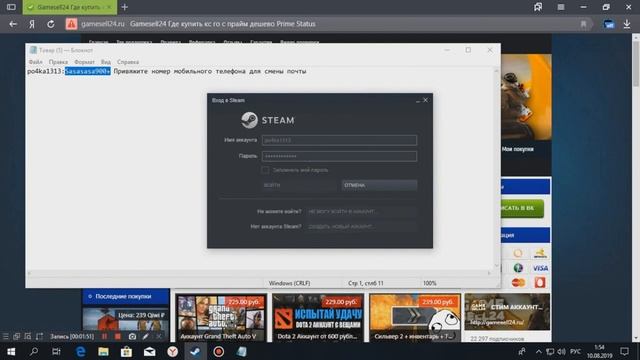Close the Gamesell24 browser tab
640x360 pixels.
click(109, 7)
